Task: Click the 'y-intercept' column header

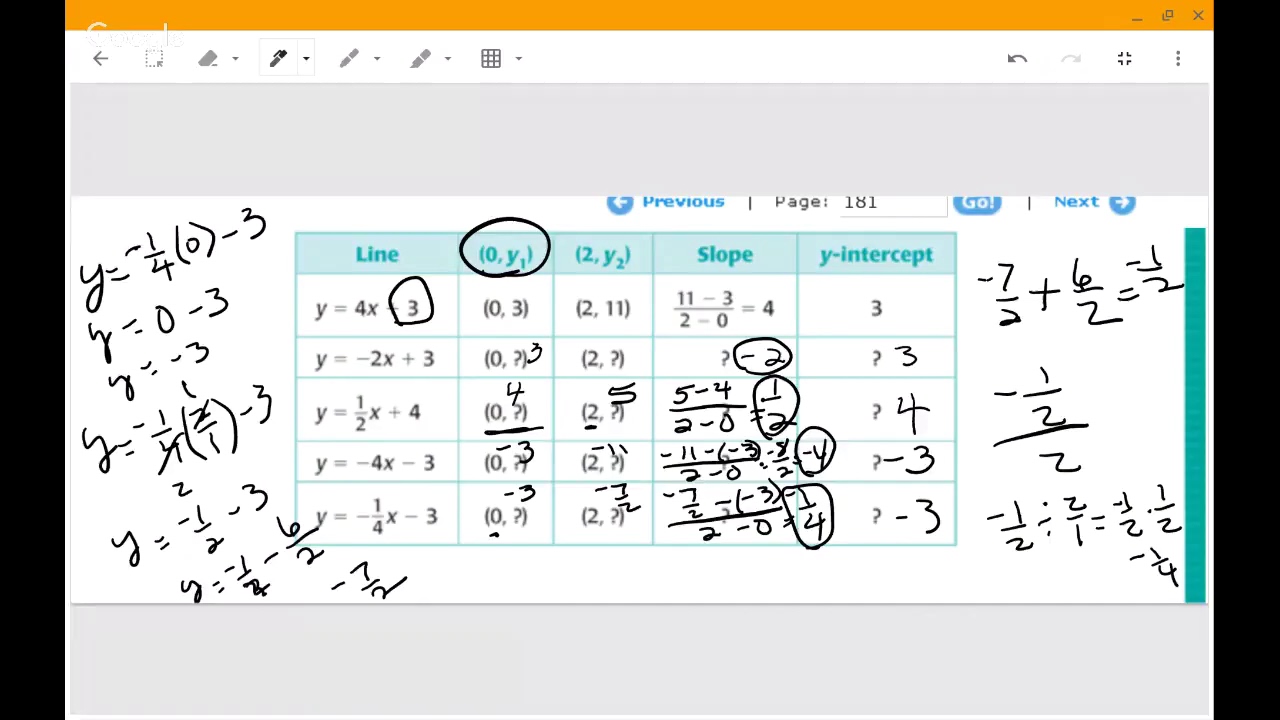Action: pyautogui.click(x=877, y=254)
